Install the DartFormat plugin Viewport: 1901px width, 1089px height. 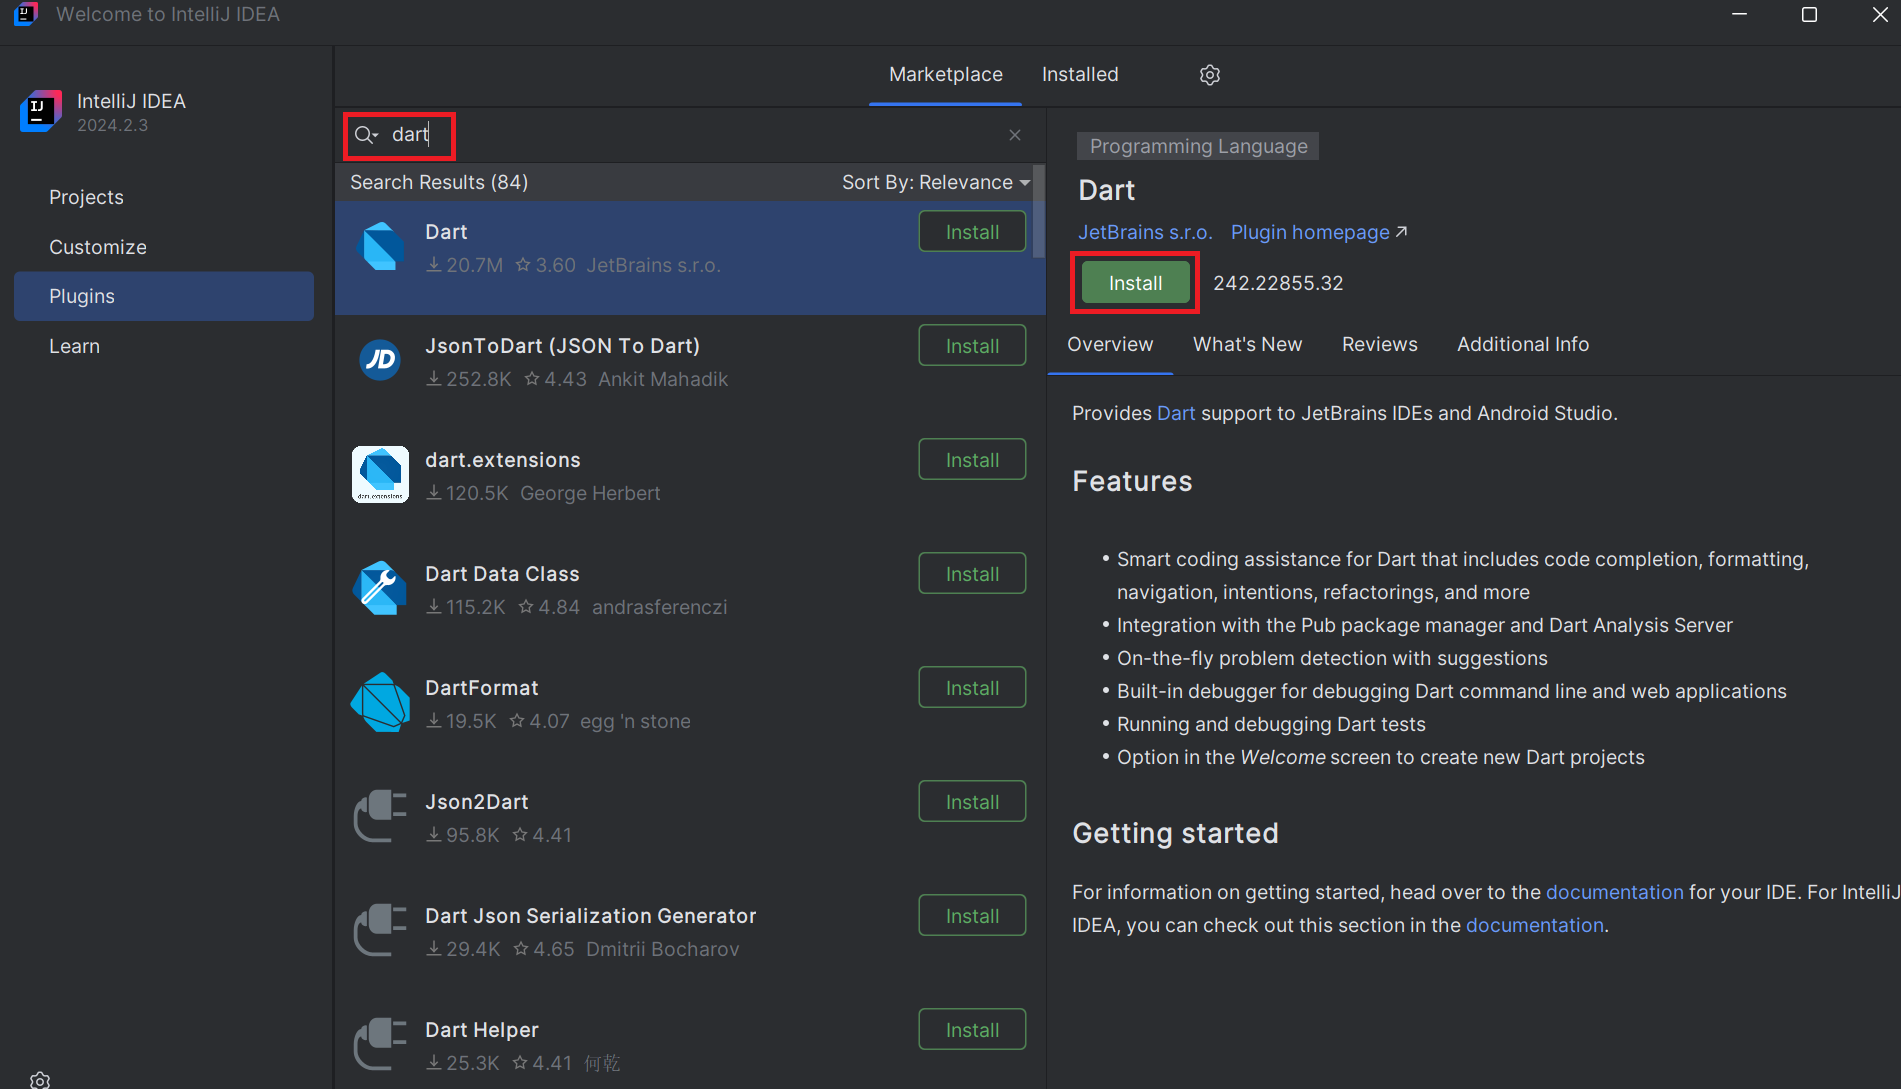click(972, 688)
